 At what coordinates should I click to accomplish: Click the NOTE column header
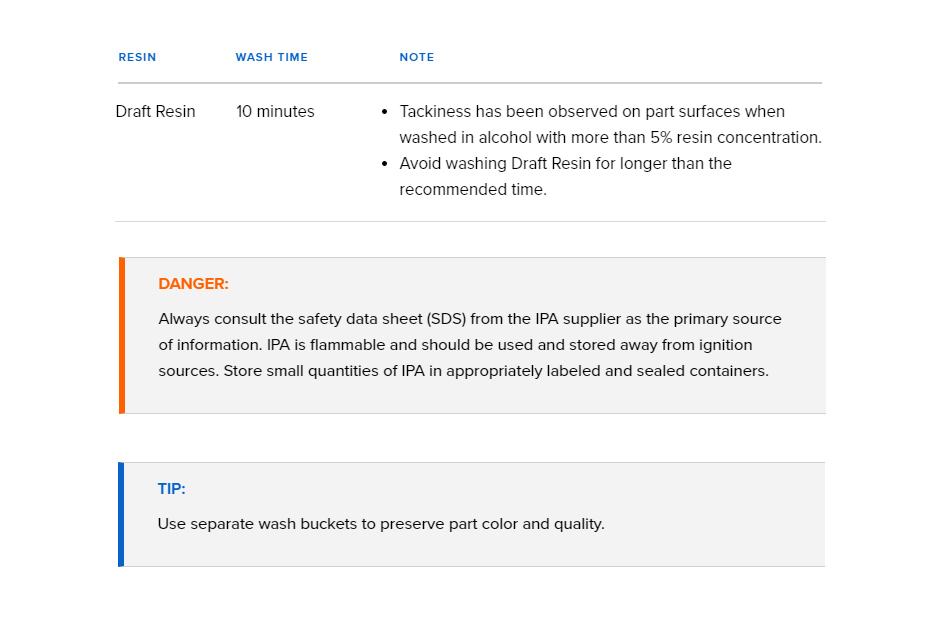tap(417, 57)
